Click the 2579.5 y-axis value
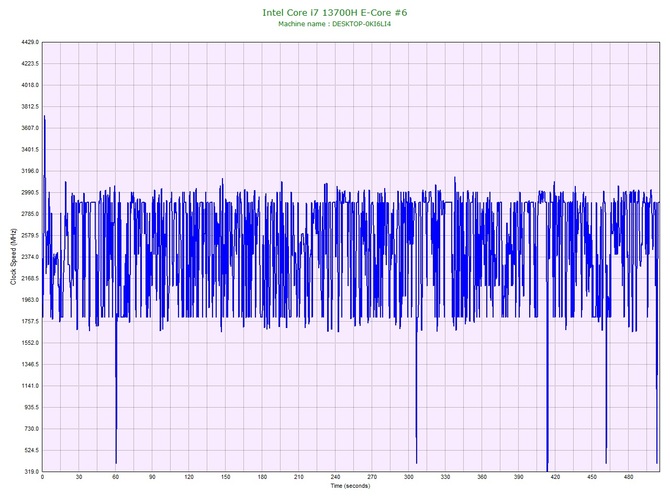The image size is (670, 503). point(29,235)
